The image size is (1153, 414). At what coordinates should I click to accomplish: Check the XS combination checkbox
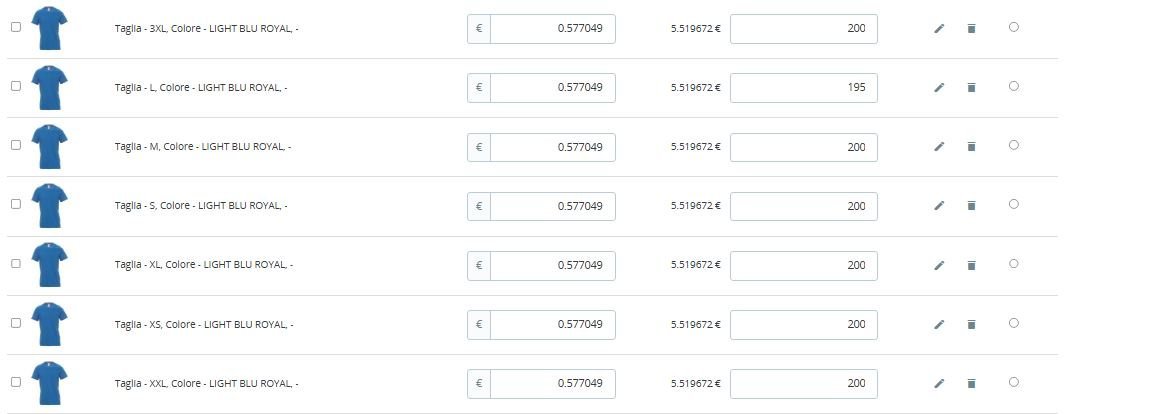coord(15,323)
